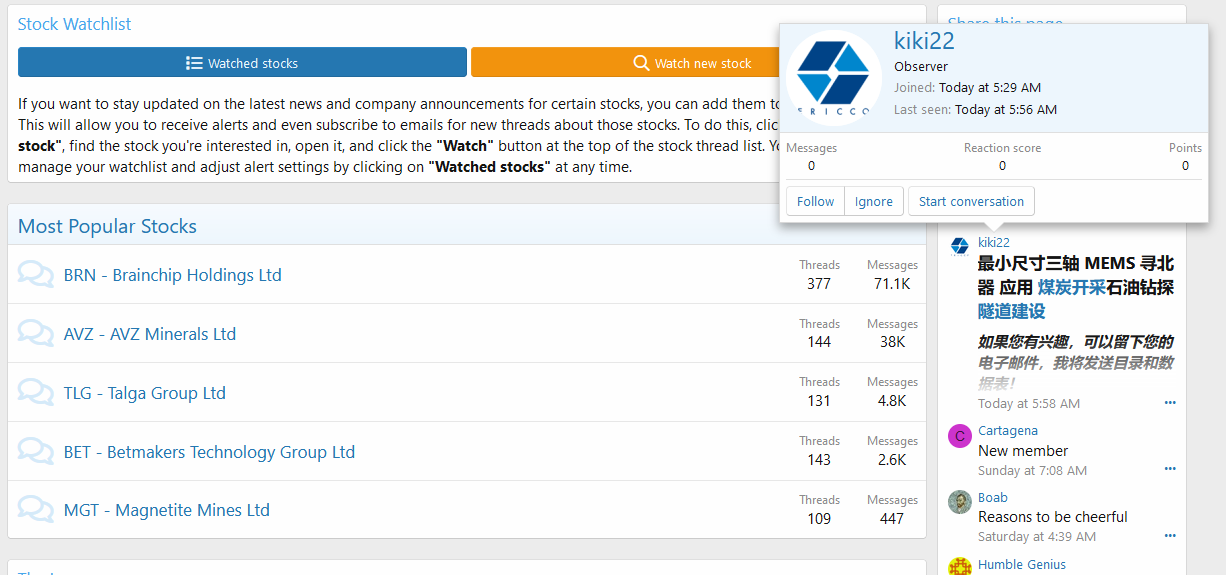Click Boab's avatar picture
The height and width of the screenshot is (575, 1226).
click(x=959, y=502)
